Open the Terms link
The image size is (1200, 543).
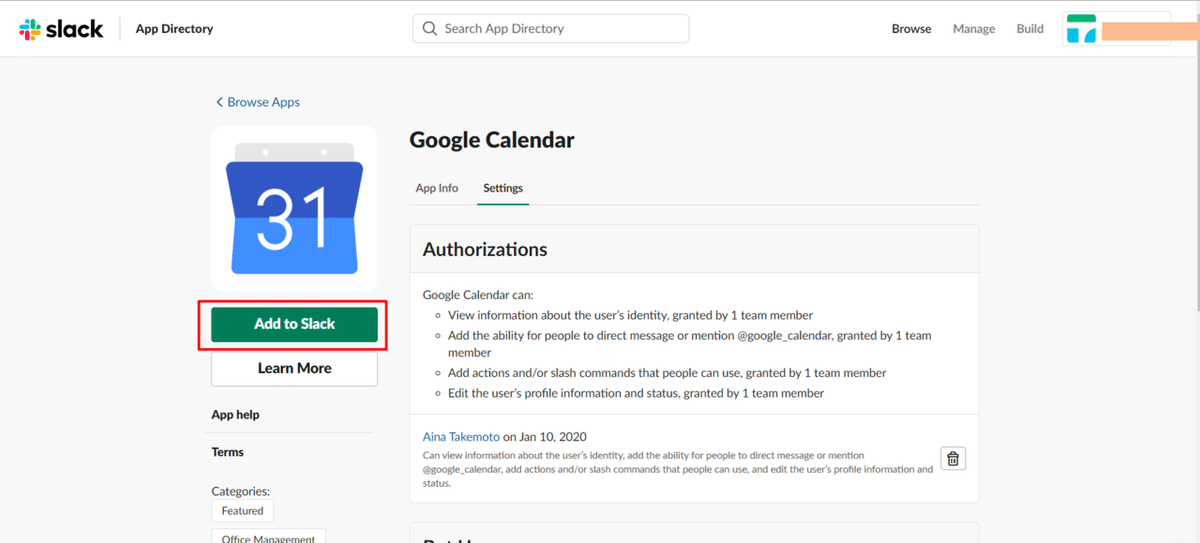click(x=227, y=452)
